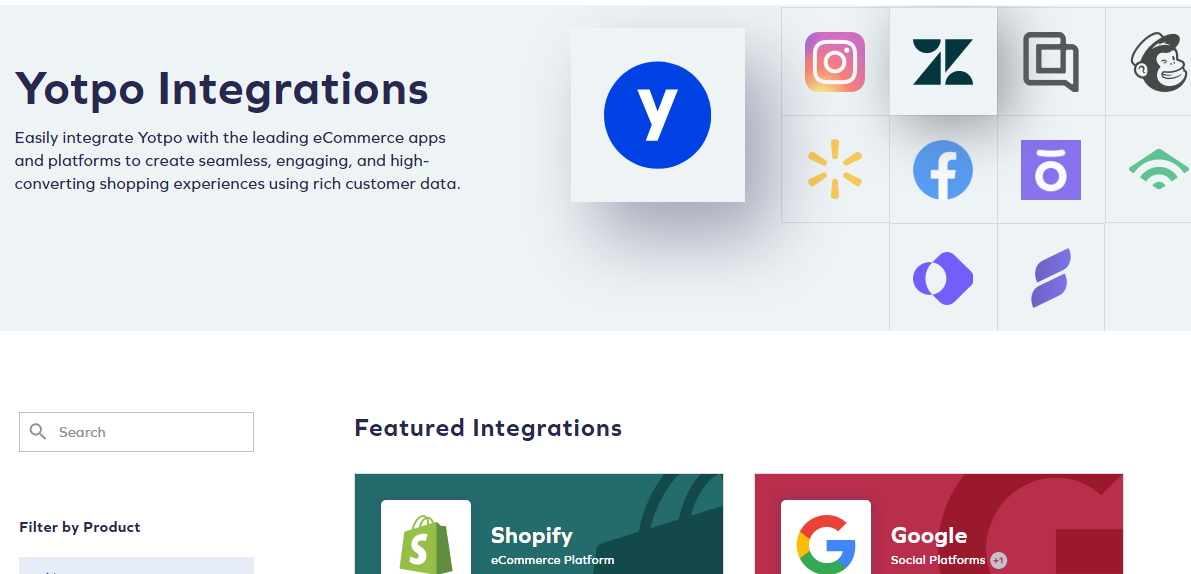The height and width of the screenshot is (574, 1191).
Task: Click the Instagram logo tile
Action: [835, 62]
